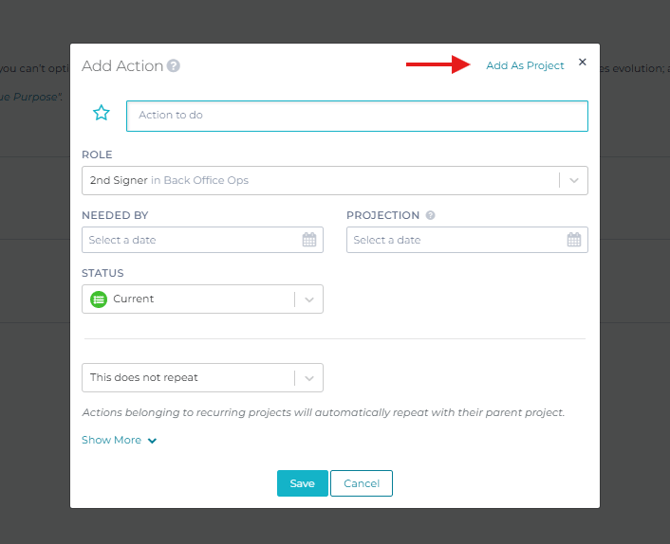Viewport: 670px width, 544px height.
Task: Click the green Current status icon
Action: pos(99,299)
